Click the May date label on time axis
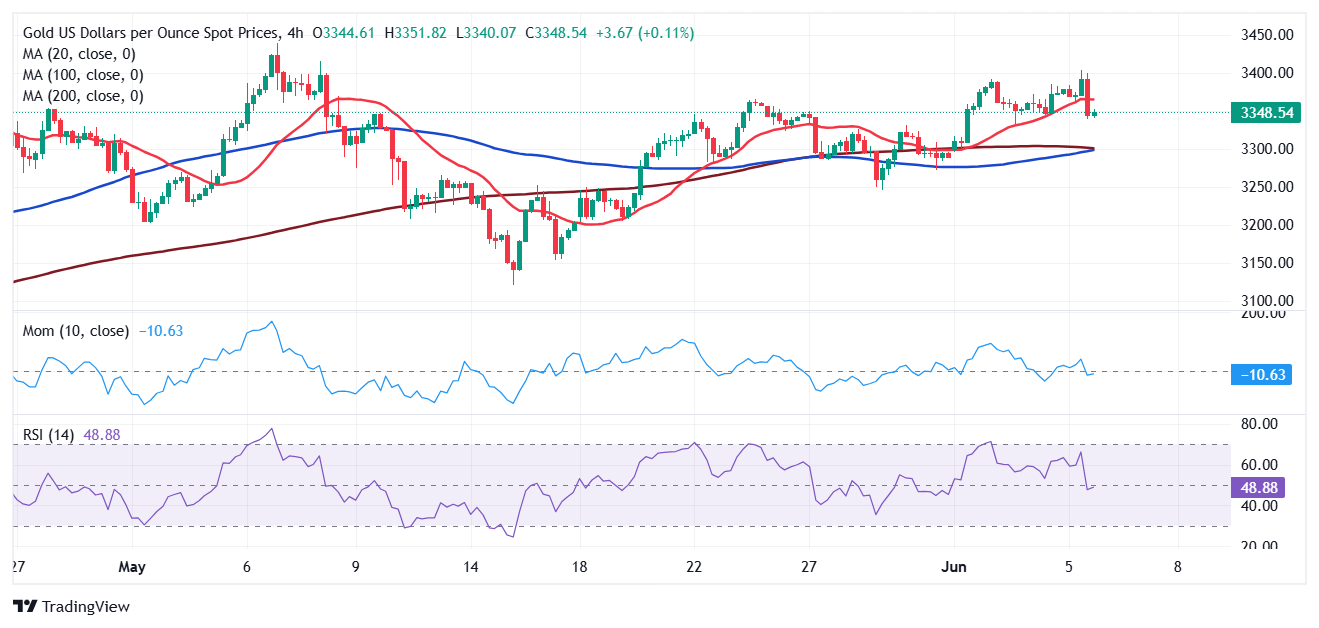Image resolution: width=1319 pixels, height=628 pixels. pos(131,567)
